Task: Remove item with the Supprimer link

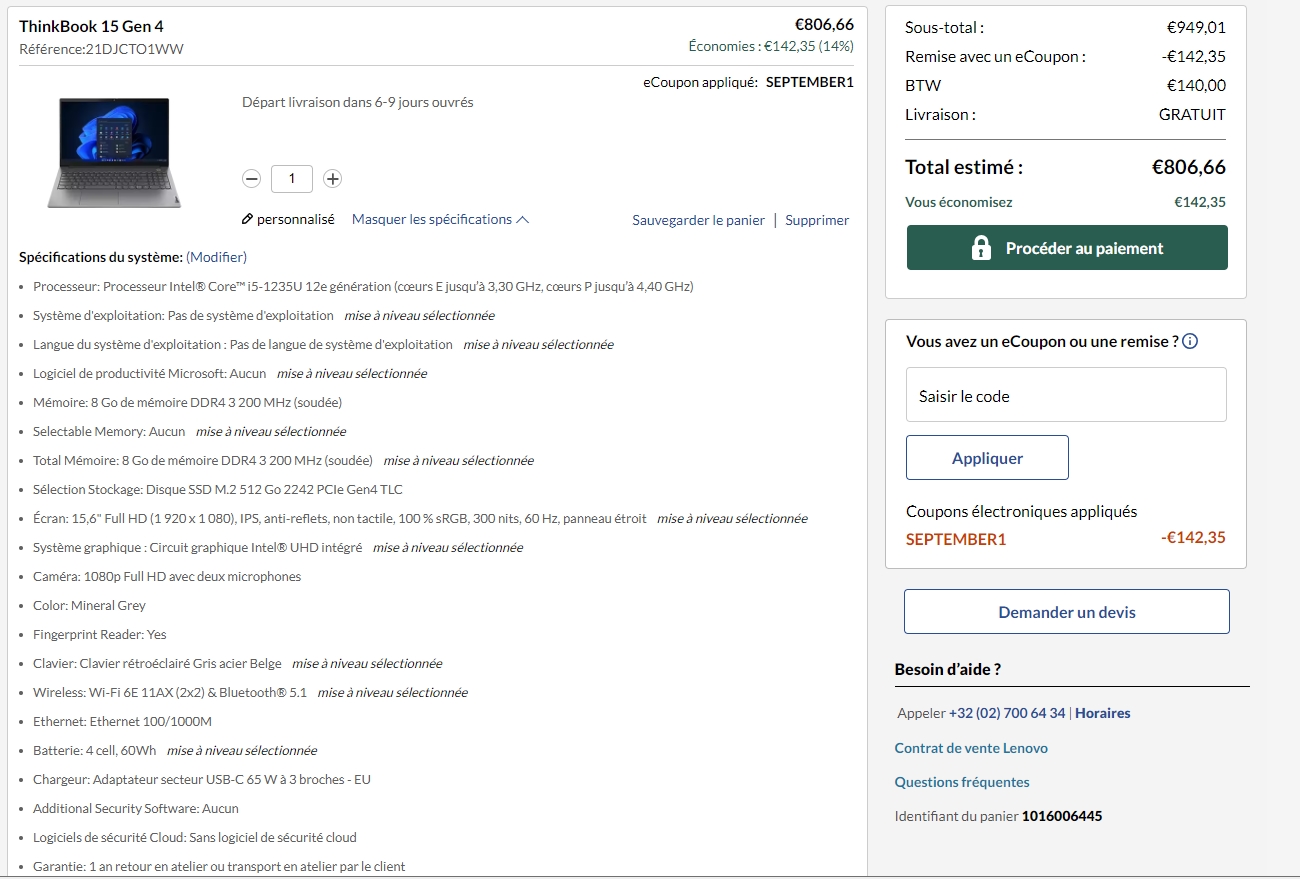Action: pos(817,220)
